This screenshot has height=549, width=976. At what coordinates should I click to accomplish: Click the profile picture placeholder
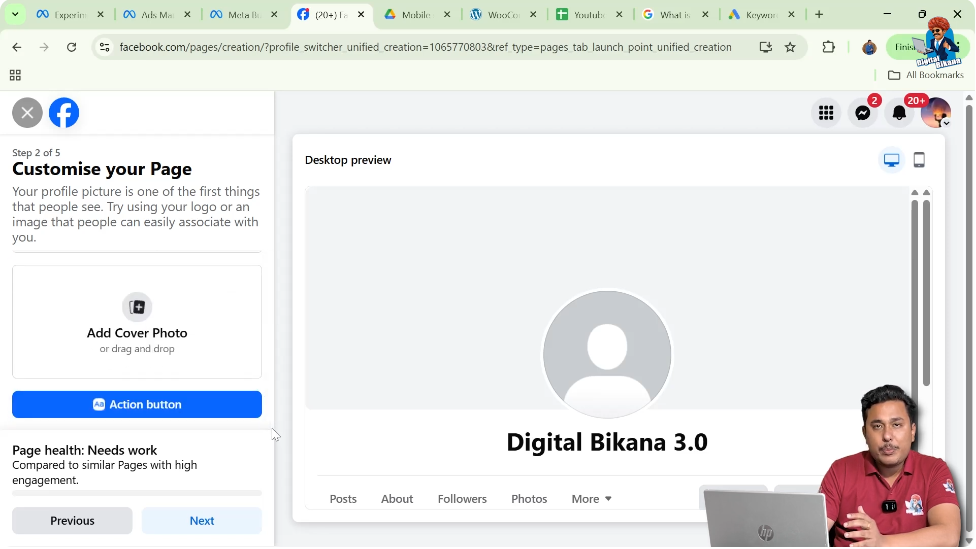coord(607,354)
